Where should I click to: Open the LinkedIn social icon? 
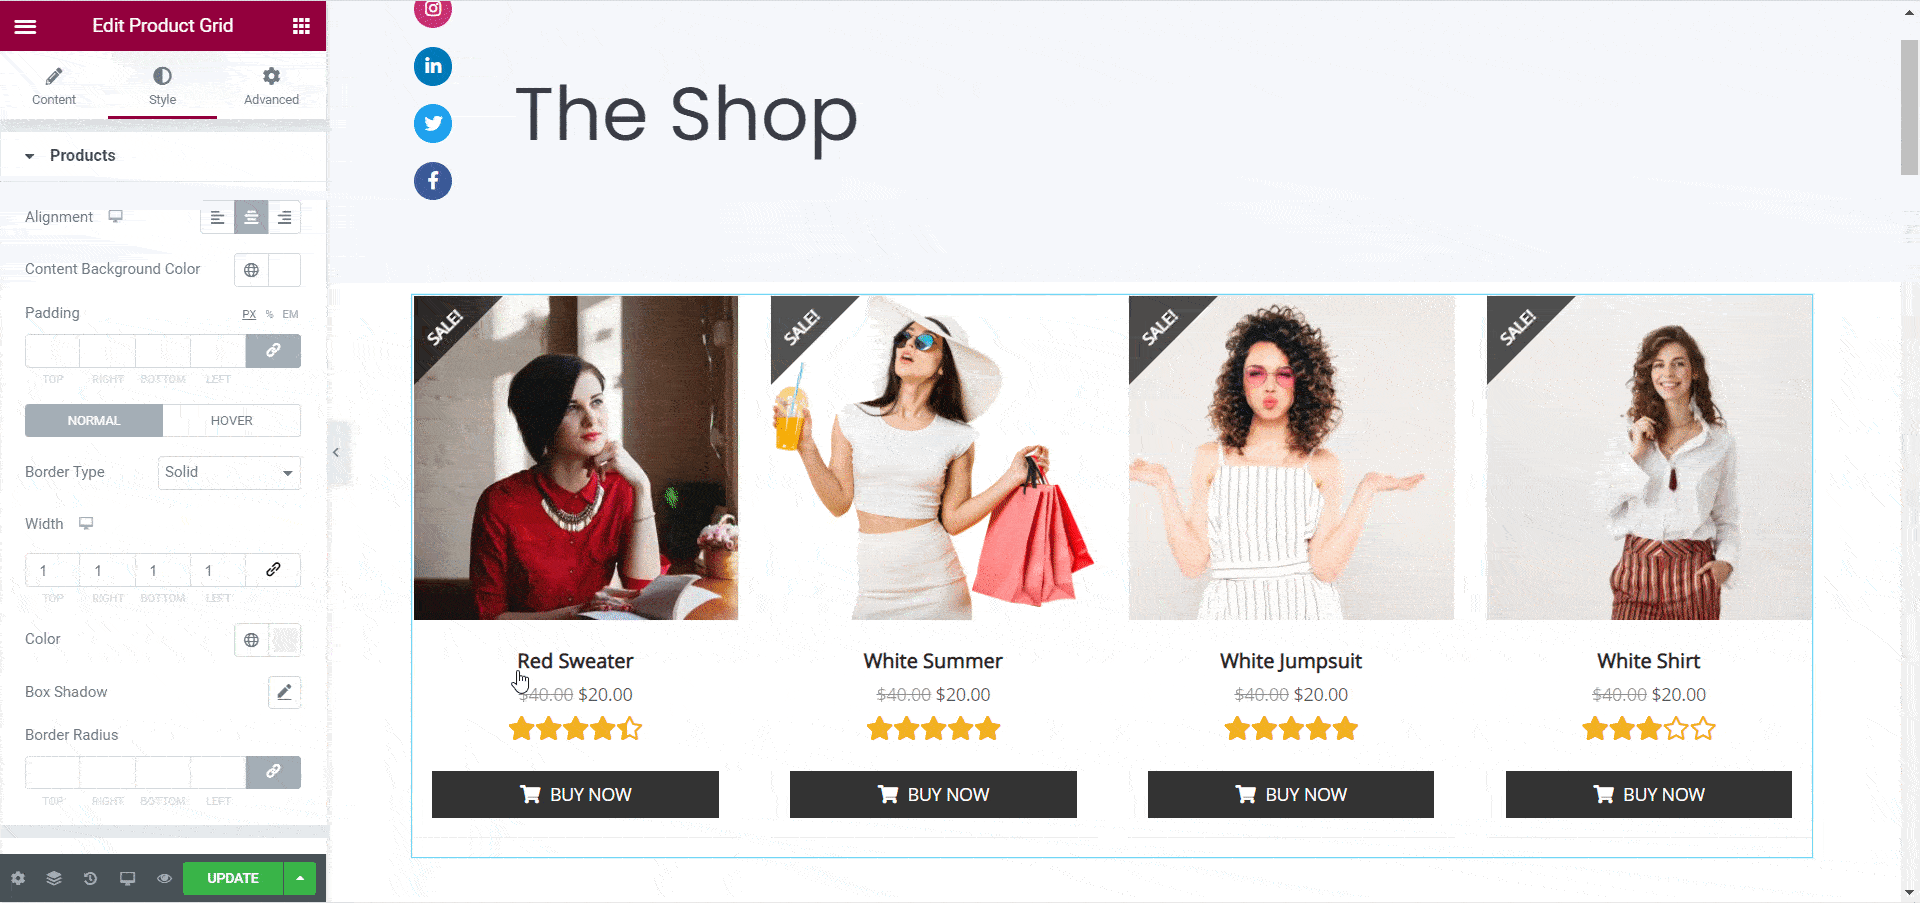pyautogui.click(x=433, y=66)
